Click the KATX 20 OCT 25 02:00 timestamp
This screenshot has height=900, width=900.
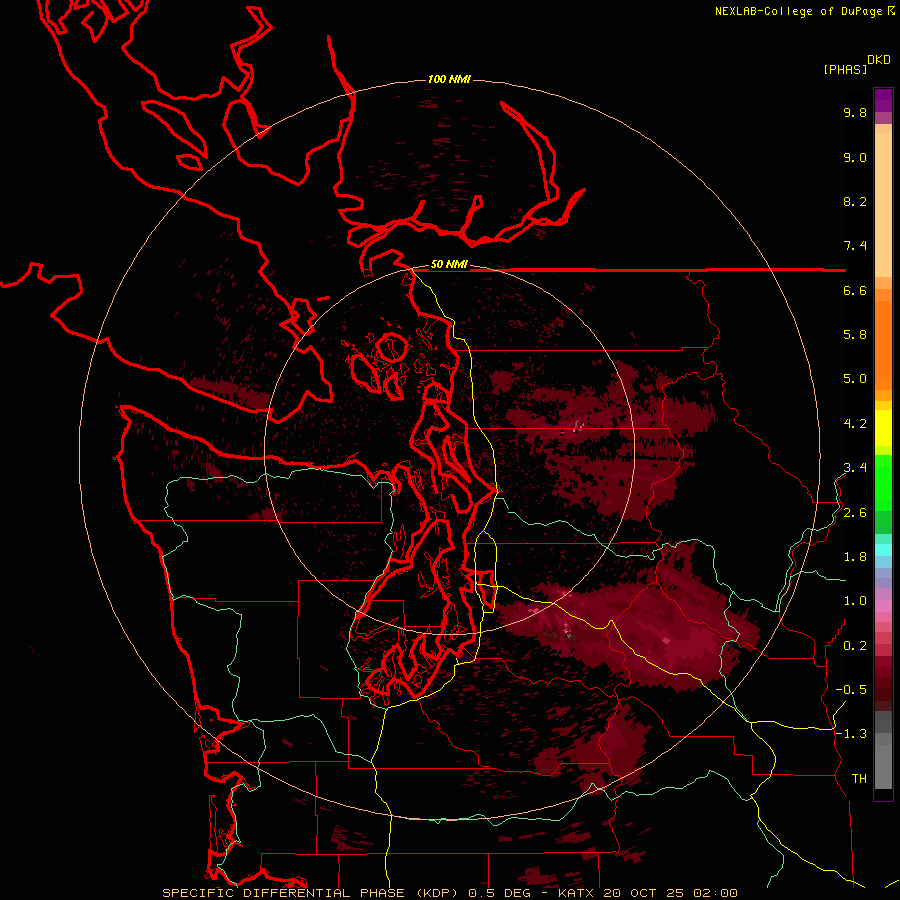[x=647, y=893]
